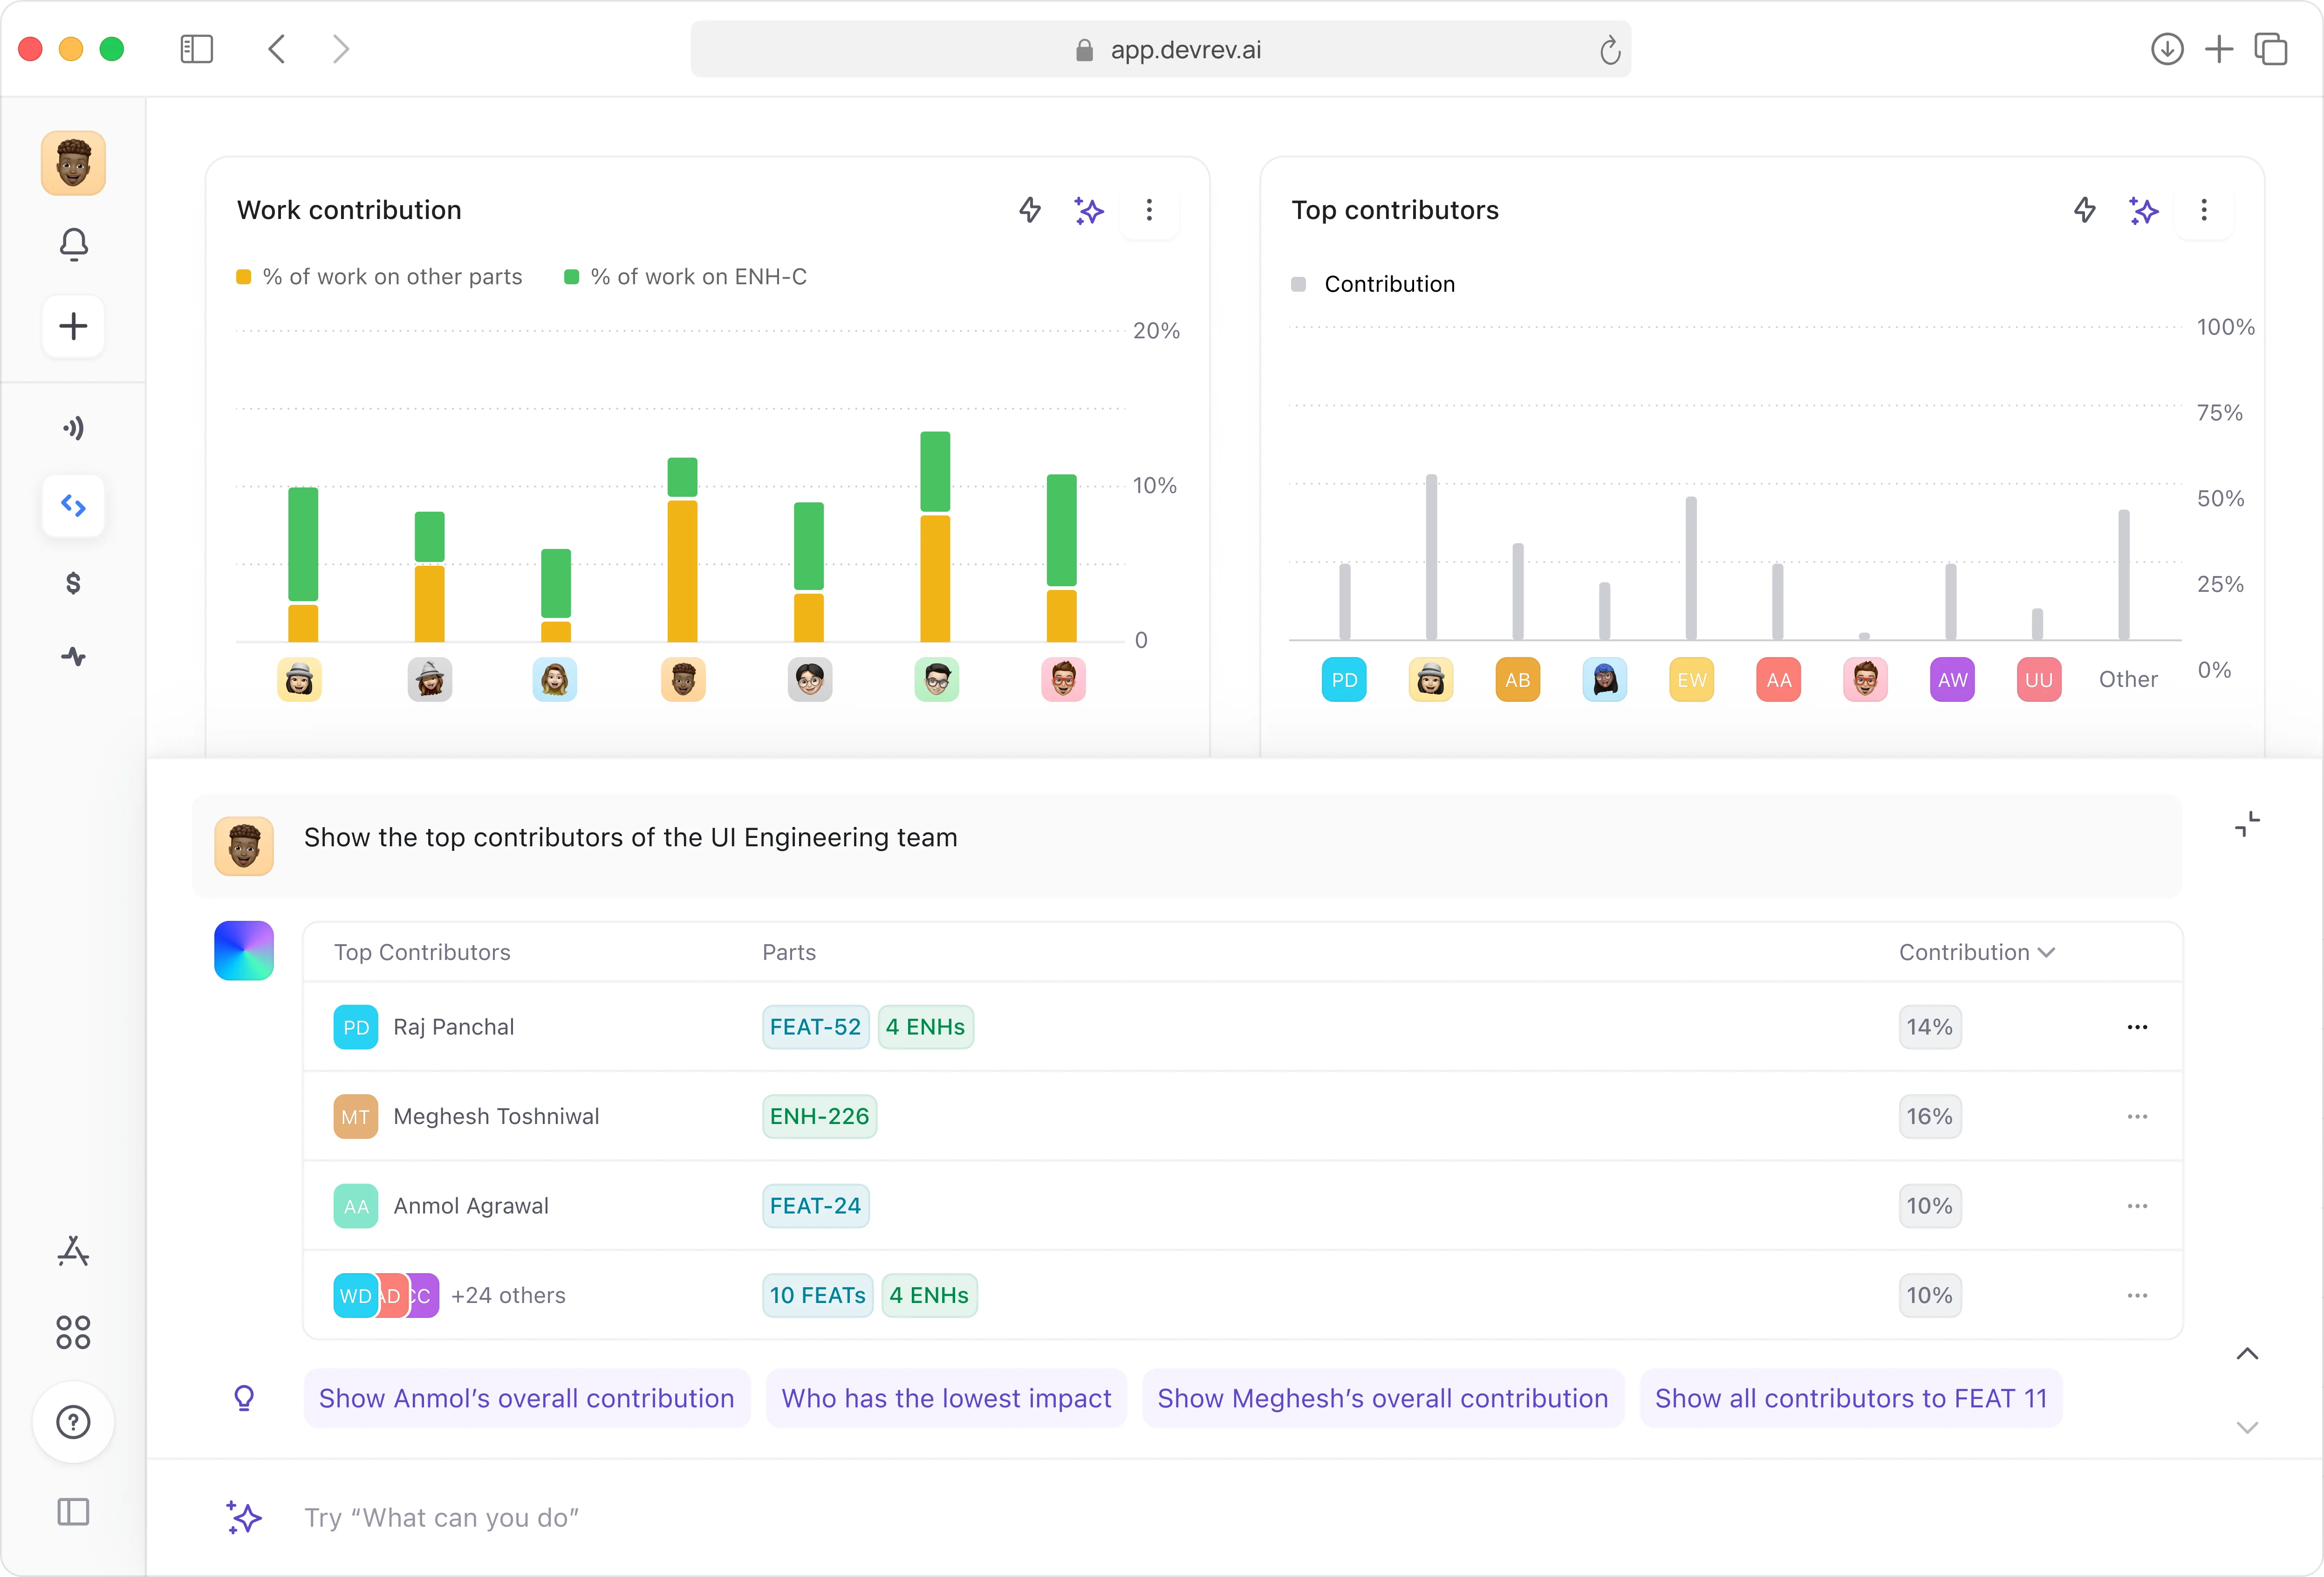
Task: Open the three-dot menu on Work contribution
Action: [x=1149, y=210]
